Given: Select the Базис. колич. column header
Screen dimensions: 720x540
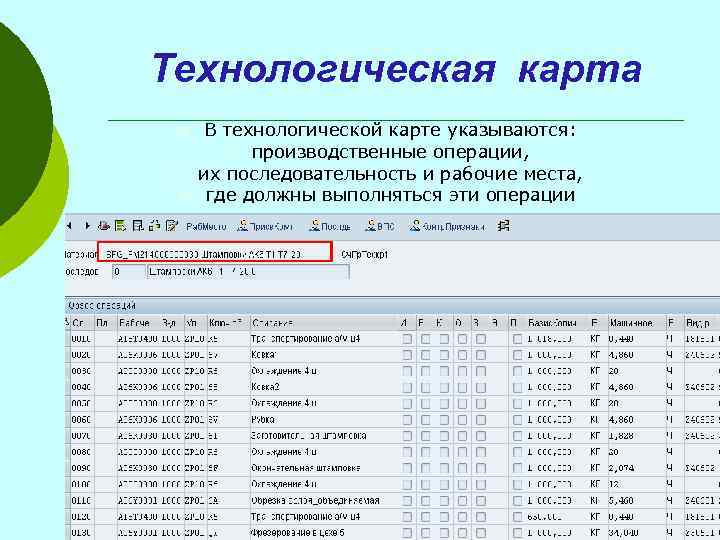Looking at the screenshot, I should pos(556,323).
